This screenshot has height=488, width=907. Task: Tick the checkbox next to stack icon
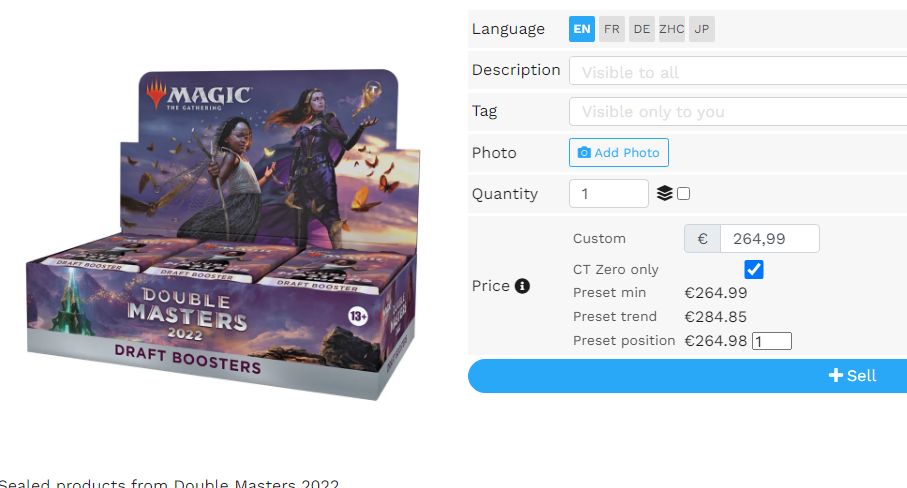tap(683, 194)
